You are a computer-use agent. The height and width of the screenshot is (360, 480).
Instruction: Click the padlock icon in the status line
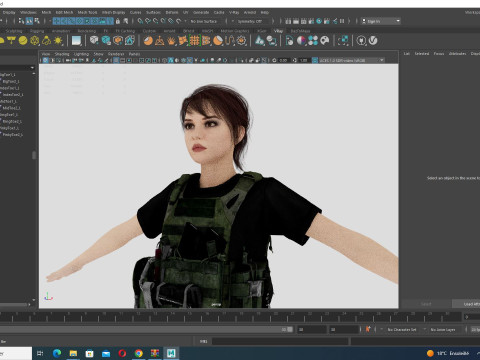(117, 21)
